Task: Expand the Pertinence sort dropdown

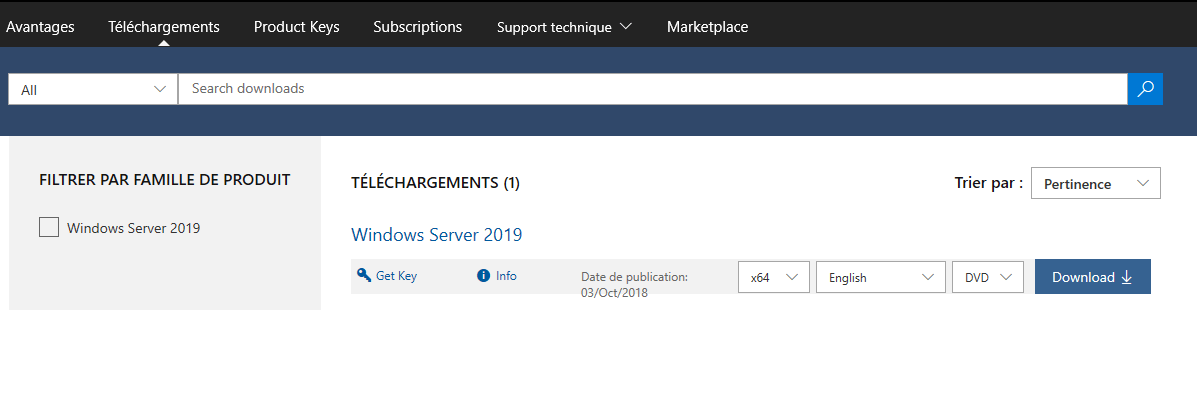Action: [1095, 184]
